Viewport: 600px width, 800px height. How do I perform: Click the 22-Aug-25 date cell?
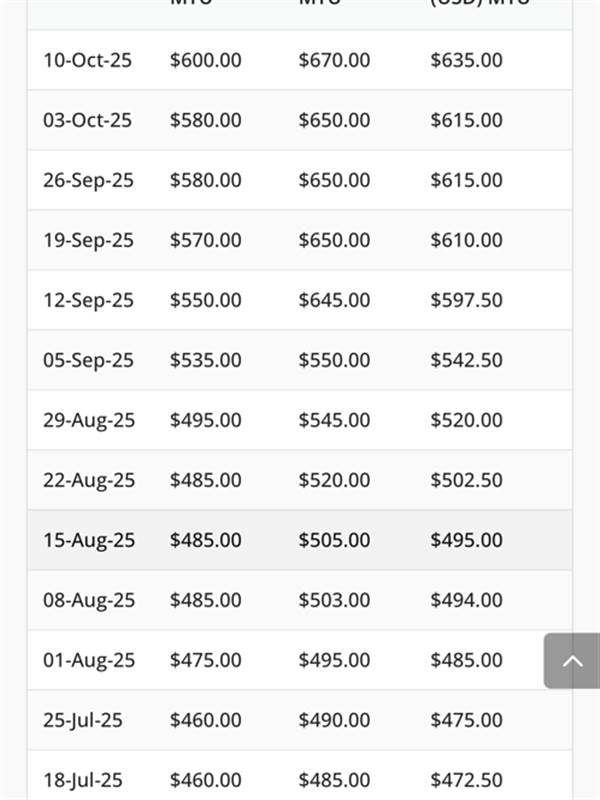[89, 480]
